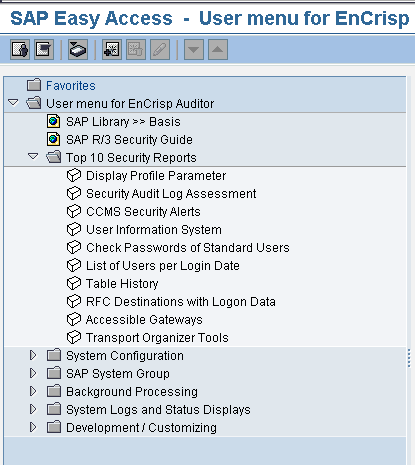The height and width of the screenshot is (465, 415).
Task: Expand the System Configuration folder
Action: pos(33,355)
